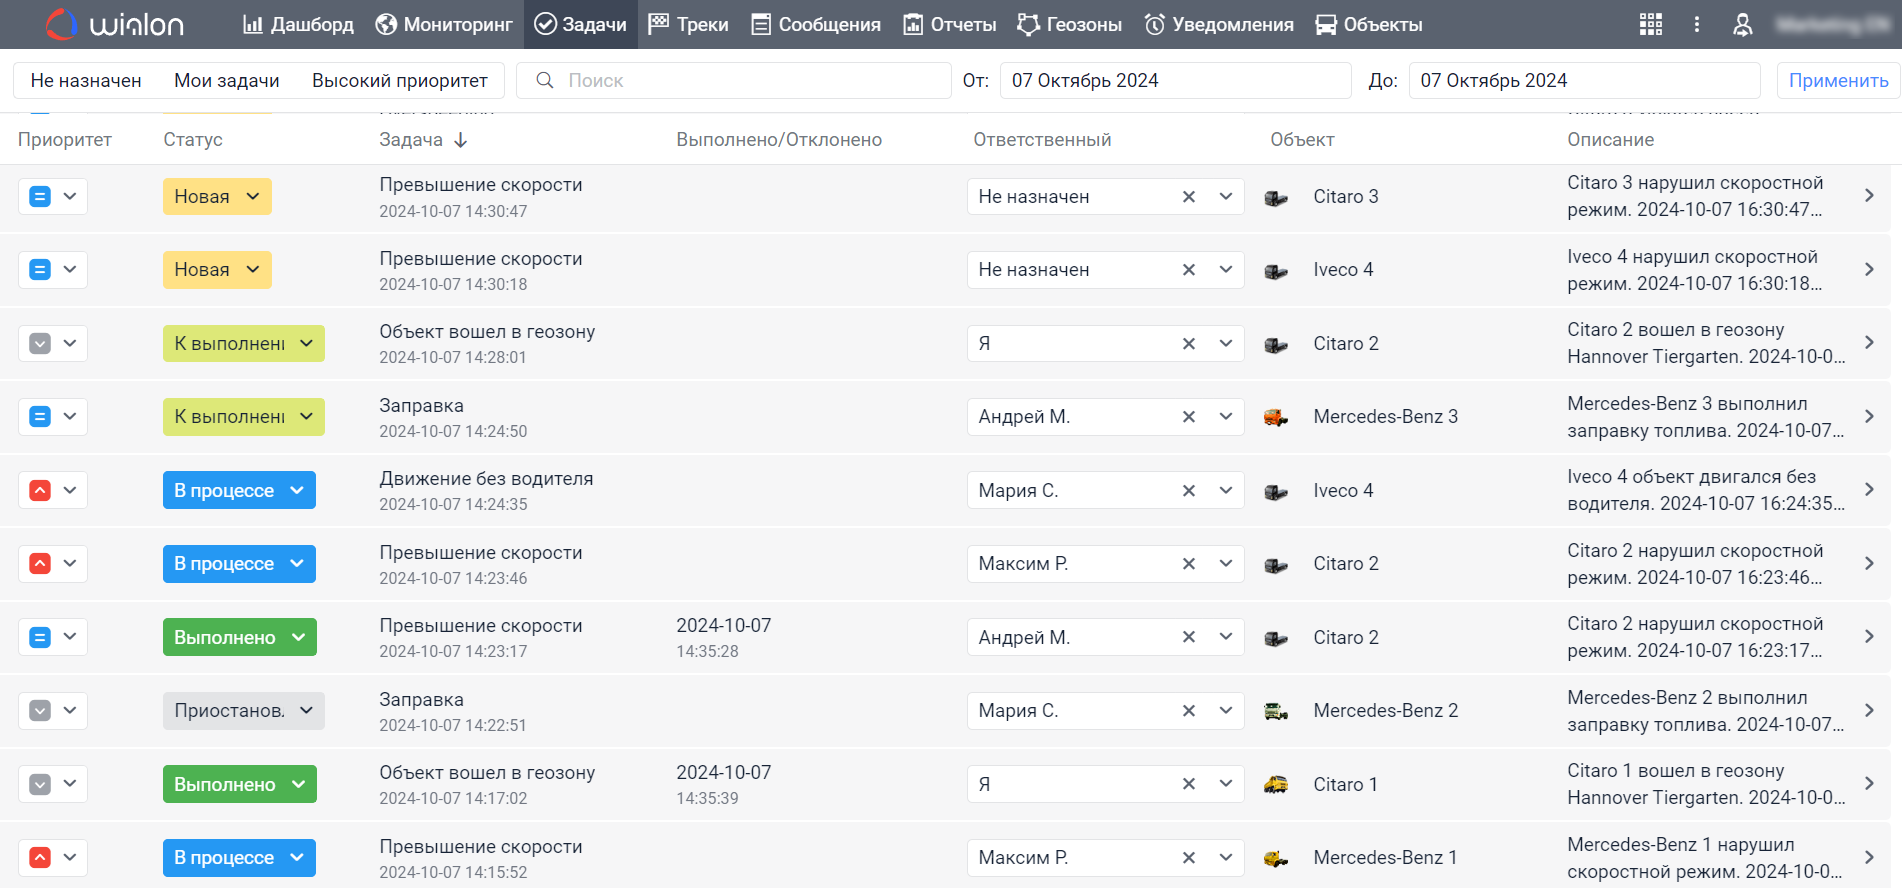Open Треки tab

click(688, 24)
